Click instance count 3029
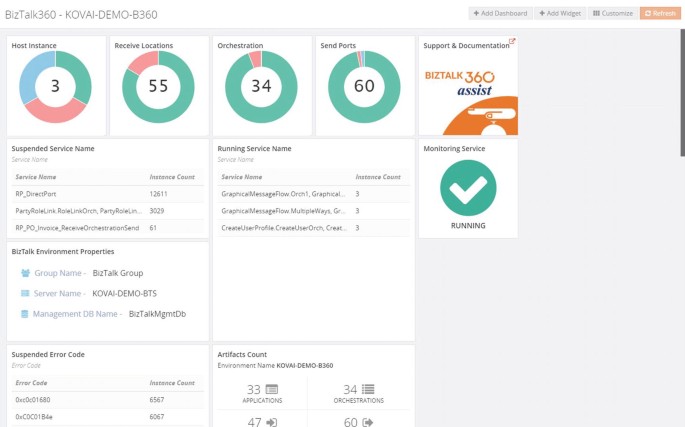Screen dimensions: 685x427 click(x=157, y=211)
